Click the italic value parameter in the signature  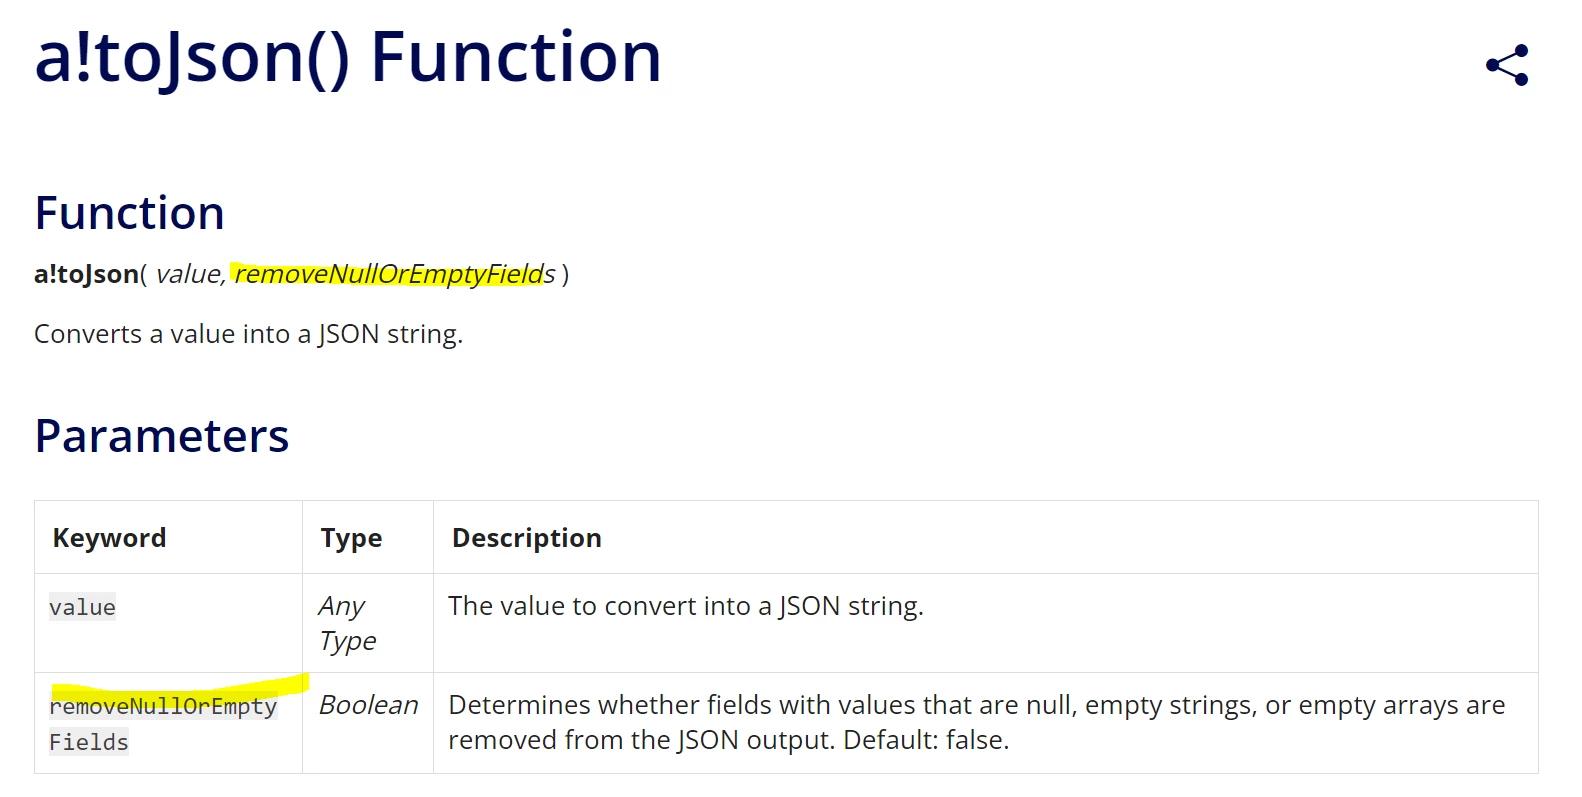188,274
